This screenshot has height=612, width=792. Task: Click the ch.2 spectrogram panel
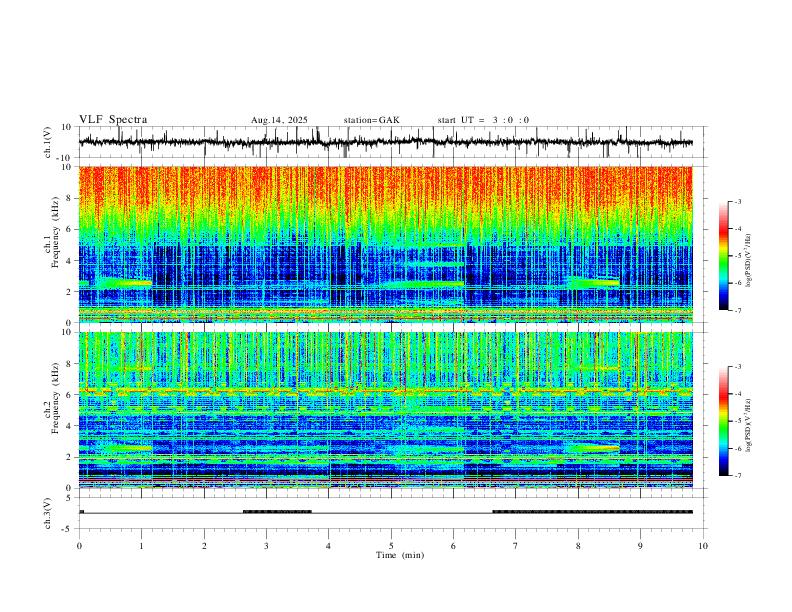coord(385,410)
